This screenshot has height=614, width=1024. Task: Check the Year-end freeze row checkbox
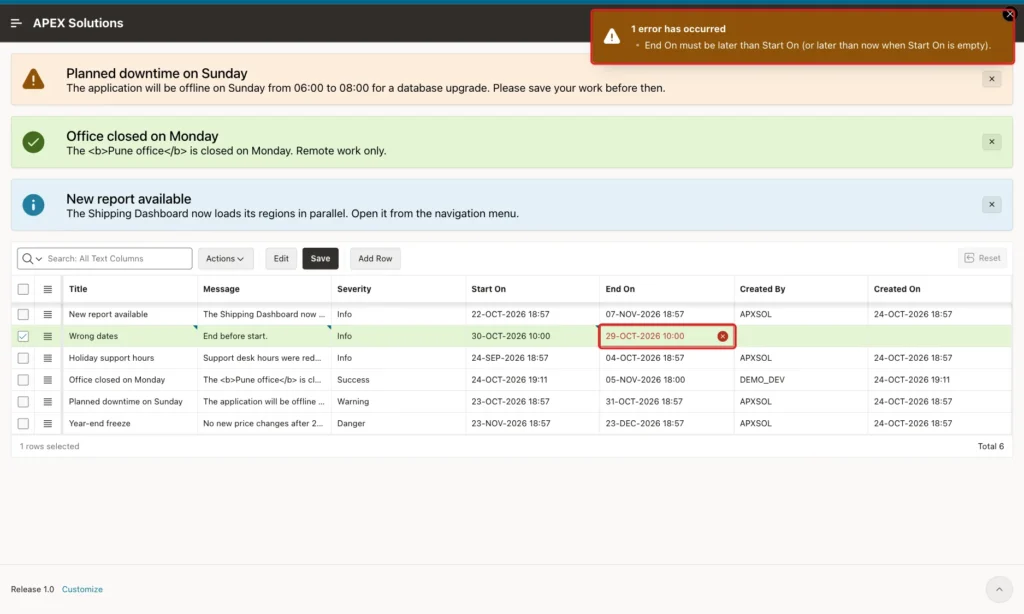point(23,423)
